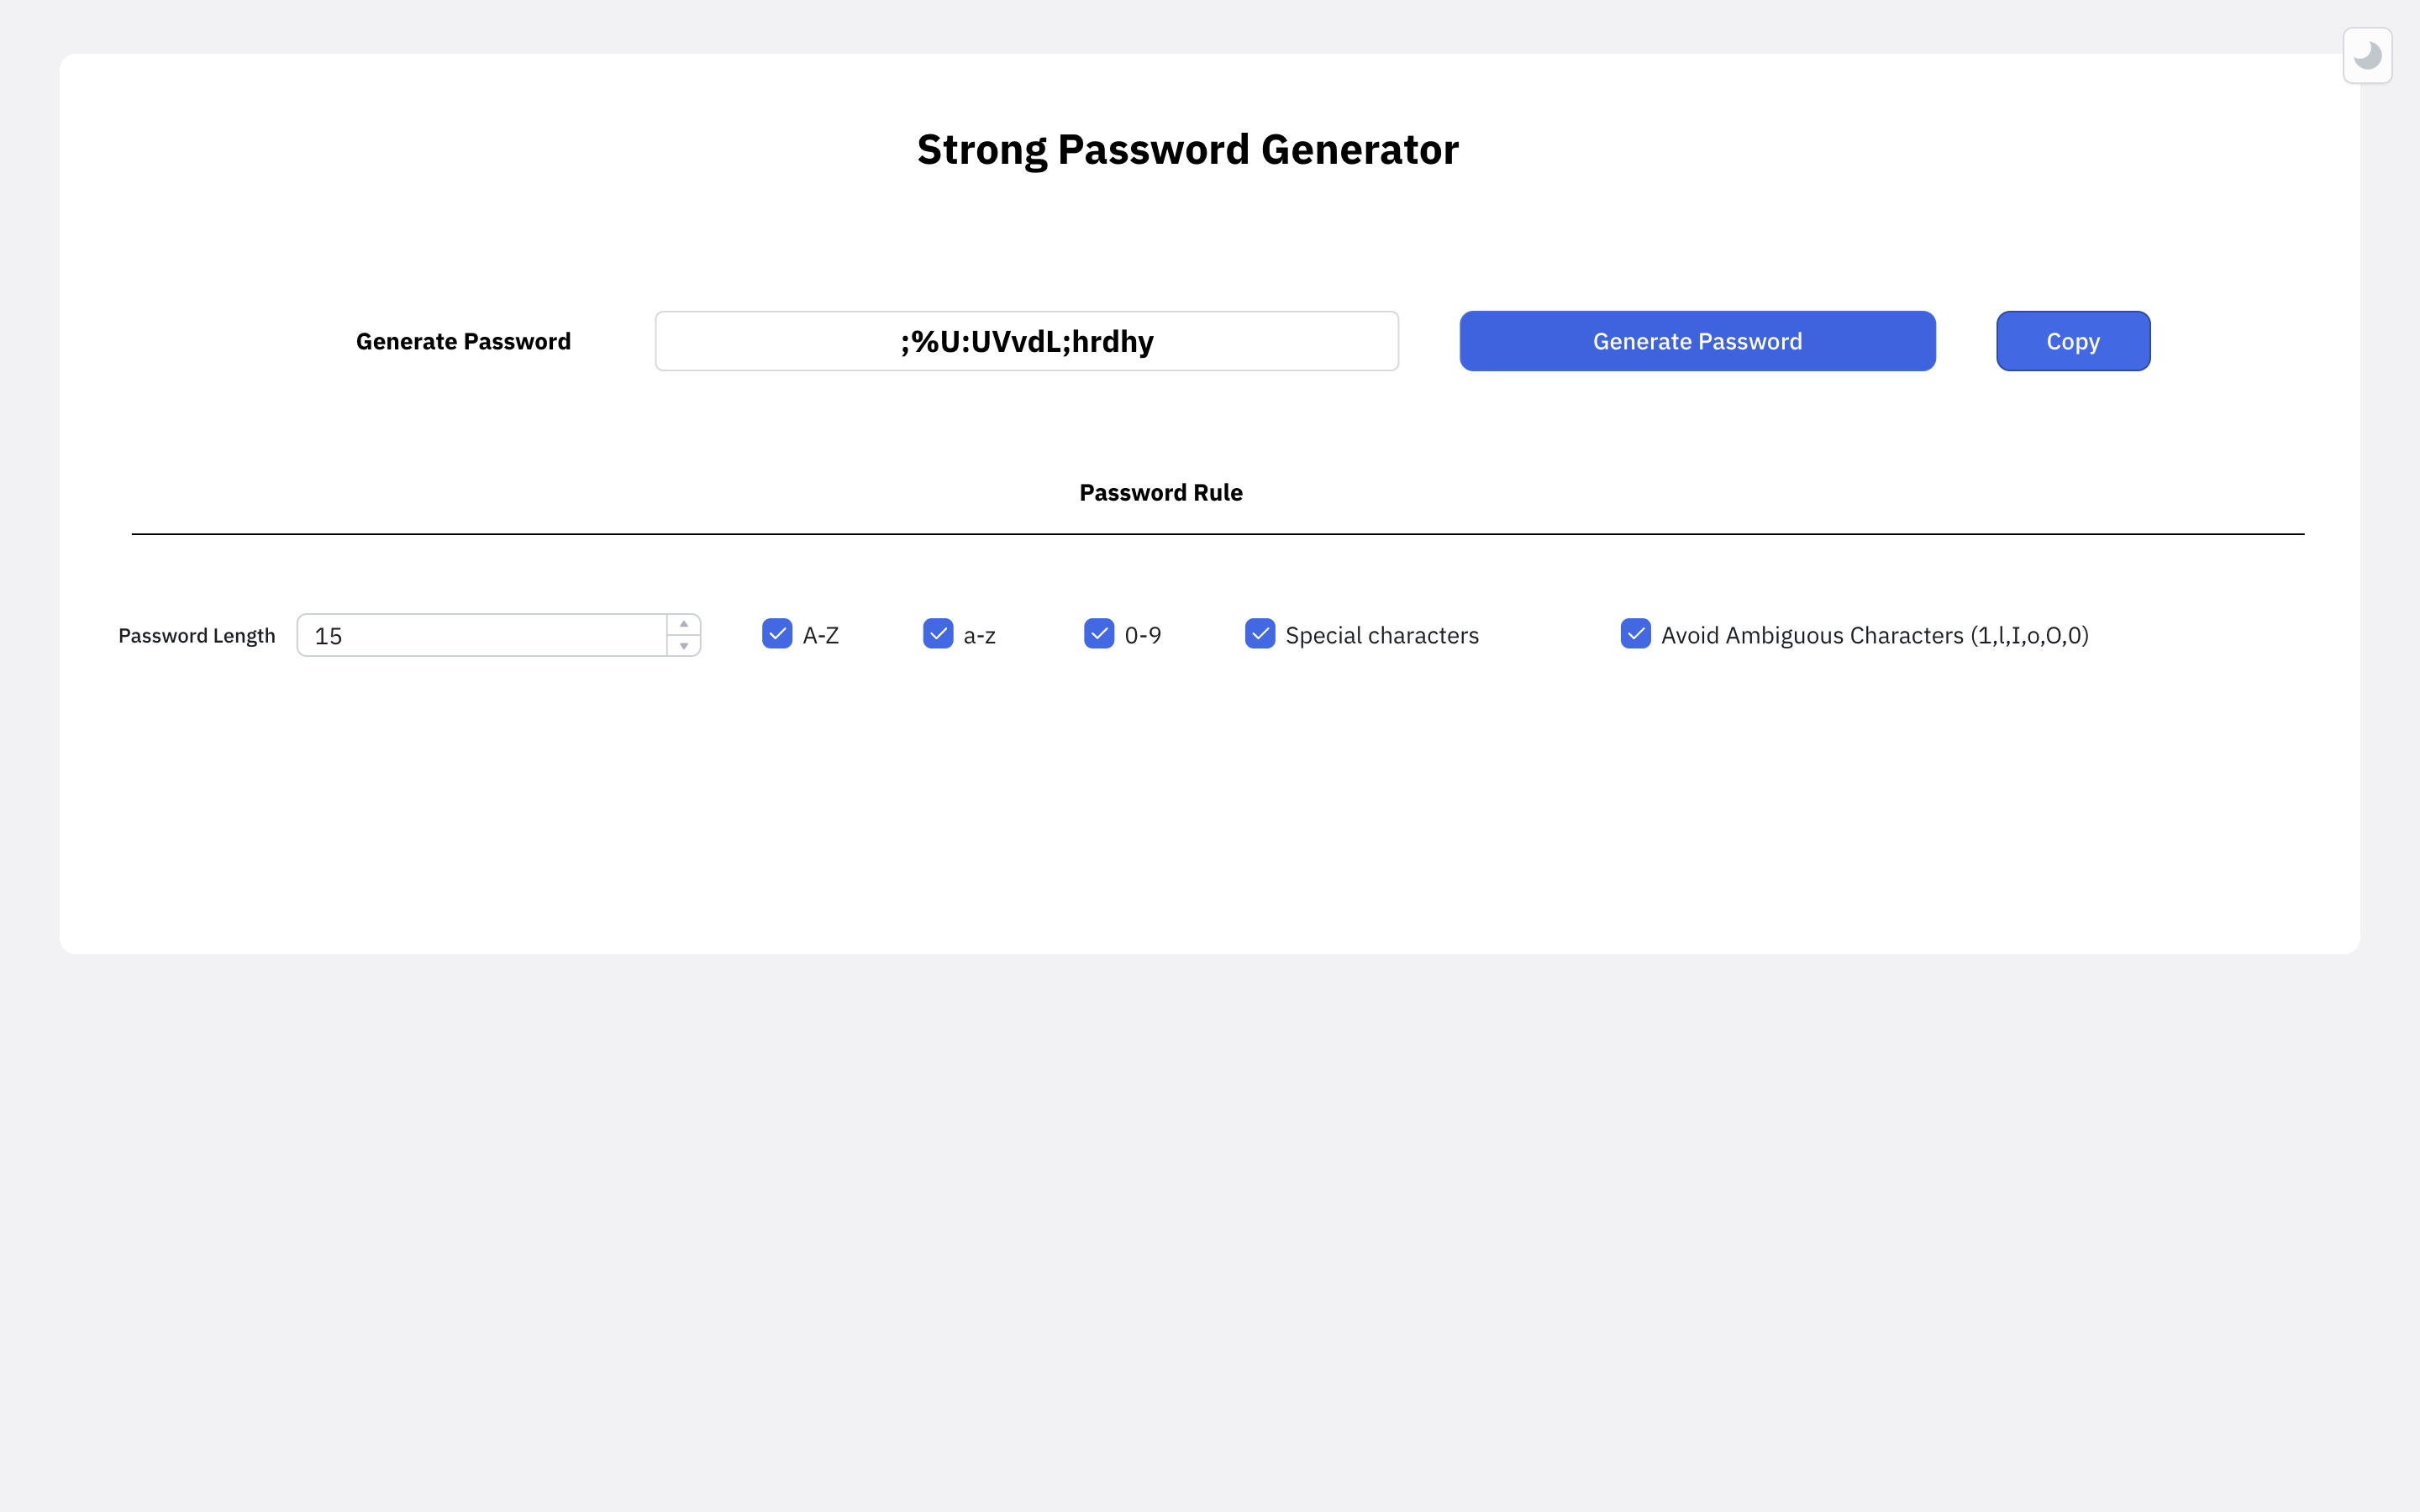The width and height of the screenshot is (2420, 1512).
Task: Toggle the Special characters checkbox
Action: point(1260,634)
